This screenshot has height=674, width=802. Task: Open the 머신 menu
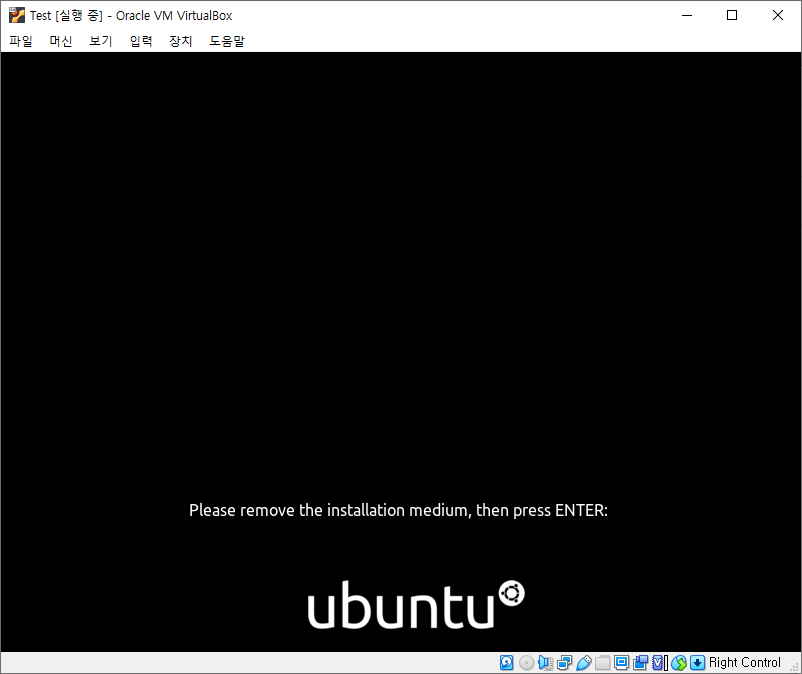coord(61,41)
